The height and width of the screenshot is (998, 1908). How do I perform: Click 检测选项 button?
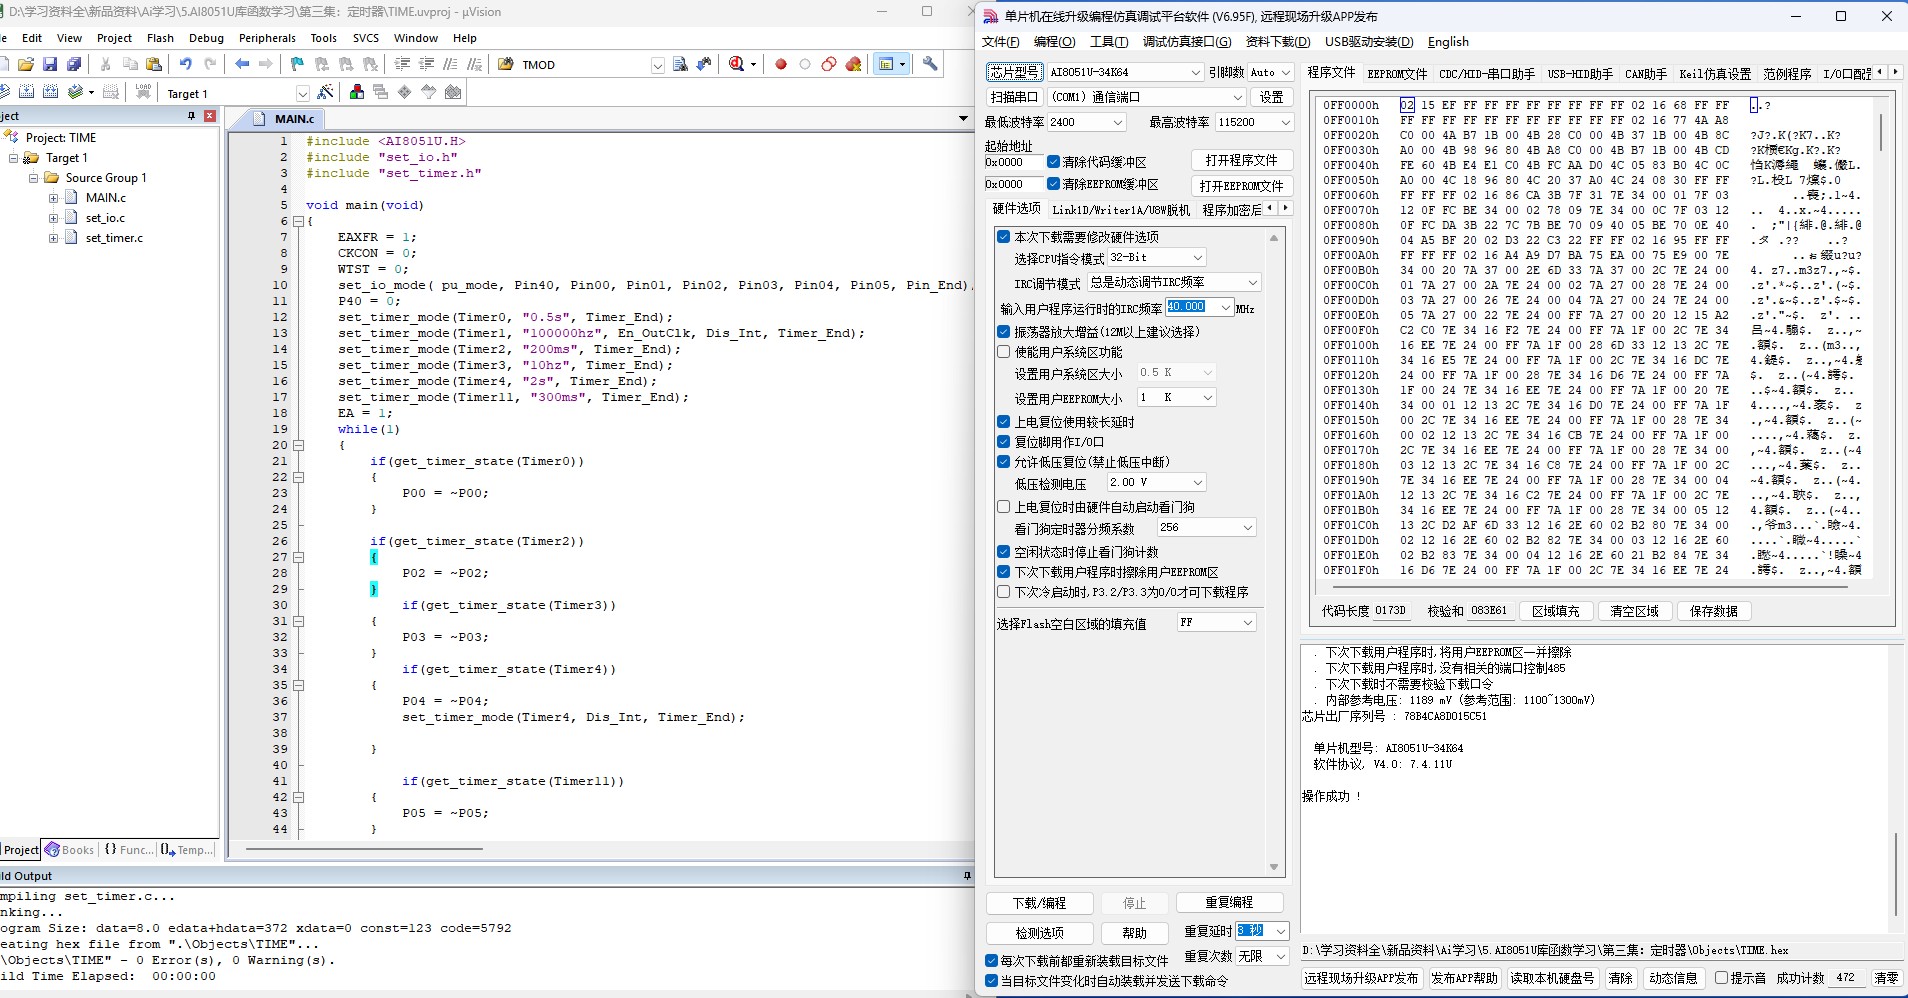(1040, 933)
